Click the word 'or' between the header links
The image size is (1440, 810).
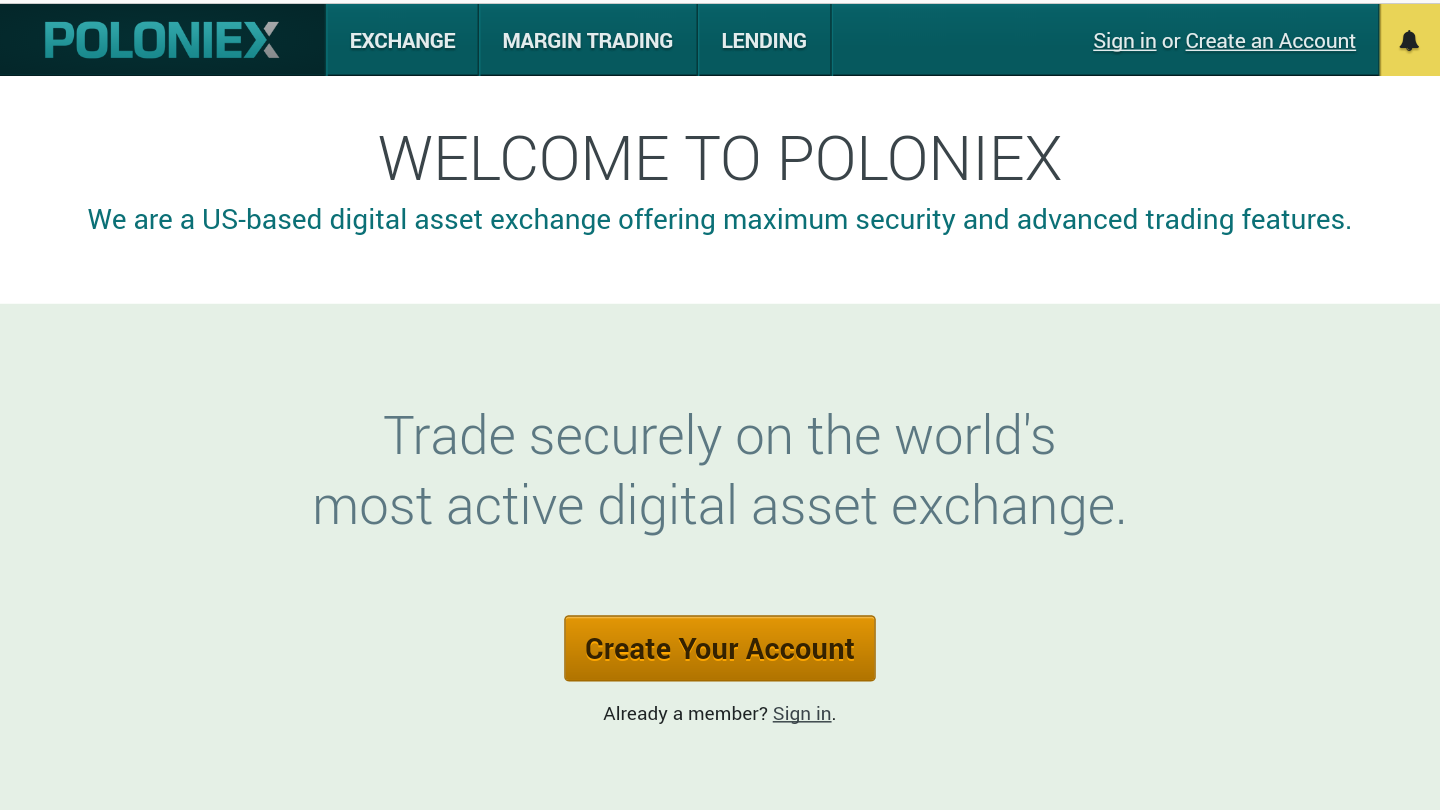(1171, 41)
